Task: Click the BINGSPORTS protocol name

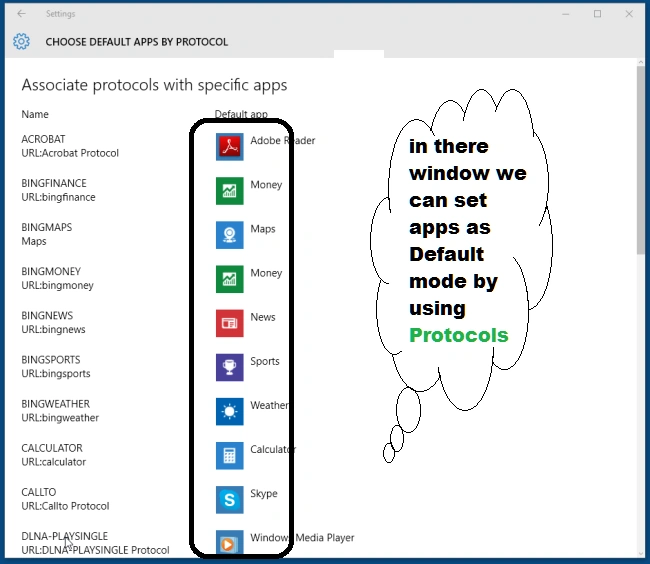Action: [51, 360]
